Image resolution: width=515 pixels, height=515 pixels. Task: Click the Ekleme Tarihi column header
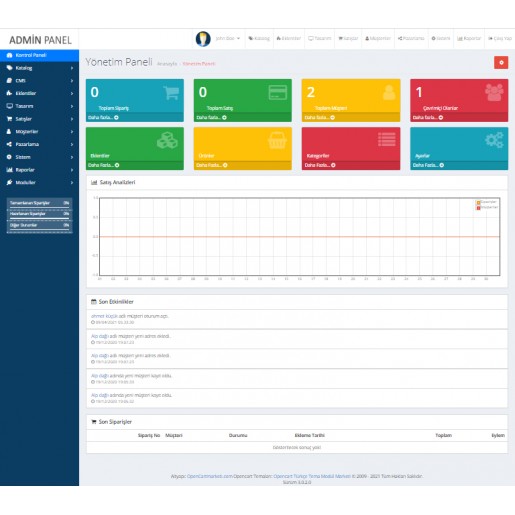[x=310, y=436]
